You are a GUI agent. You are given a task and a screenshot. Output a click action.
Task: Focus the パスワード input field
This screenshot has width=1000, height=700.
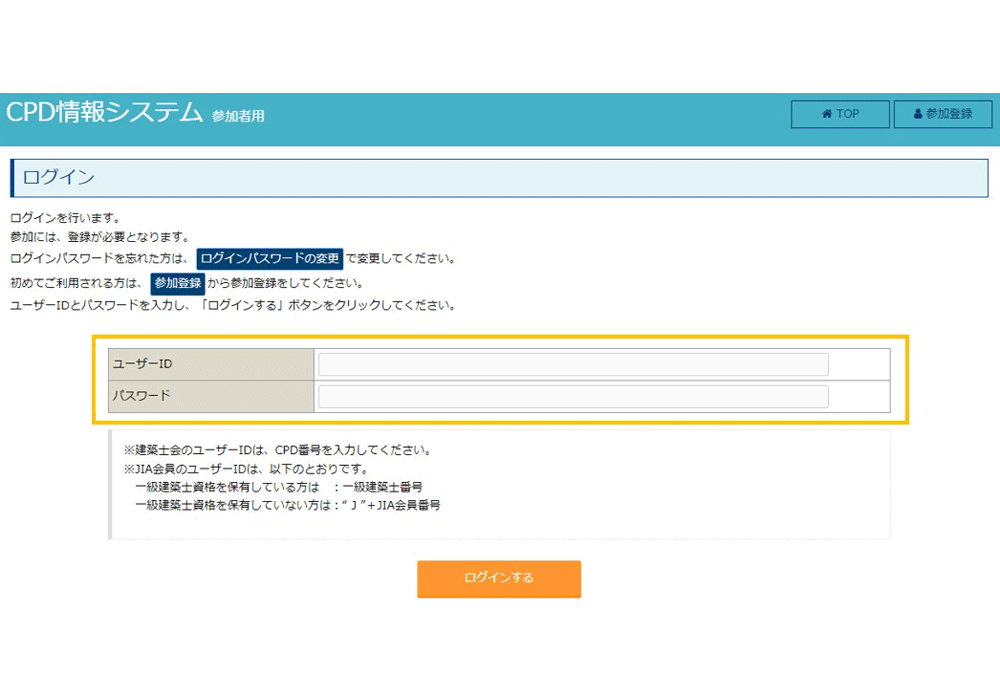point(573,396)
